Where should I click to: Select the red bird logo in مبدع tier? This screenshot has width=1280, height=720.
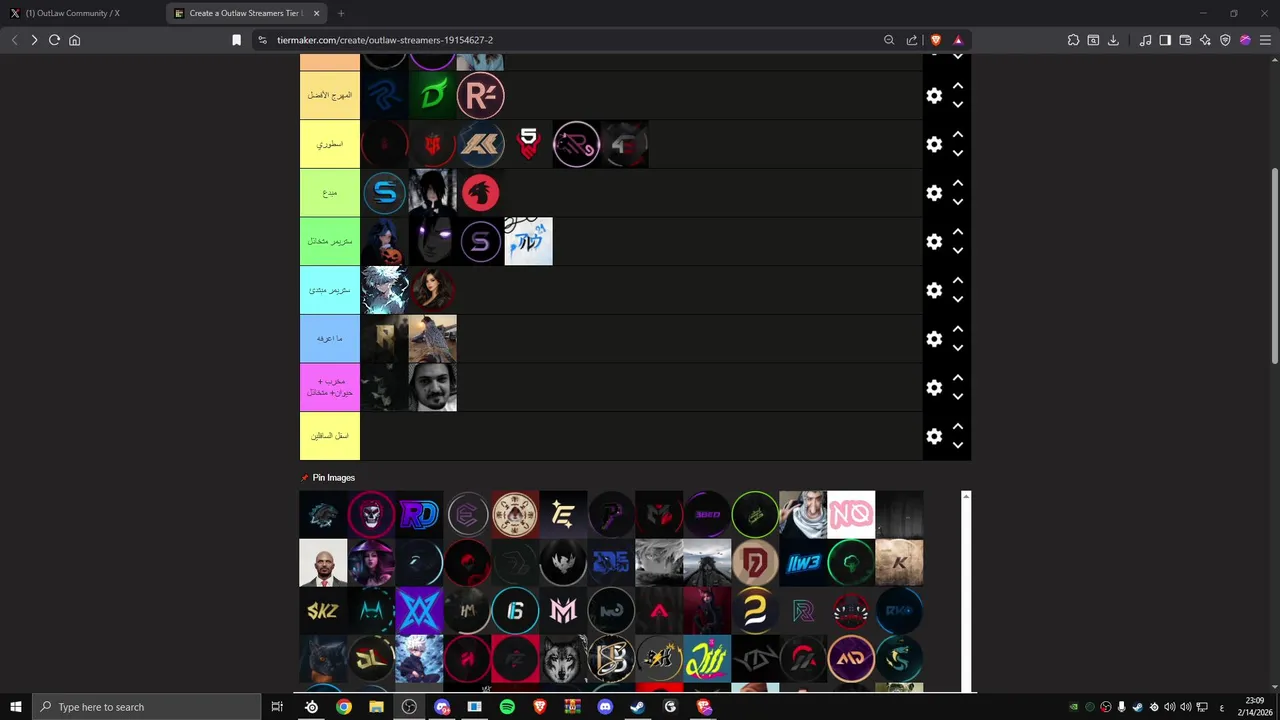(x=480, y=193)
